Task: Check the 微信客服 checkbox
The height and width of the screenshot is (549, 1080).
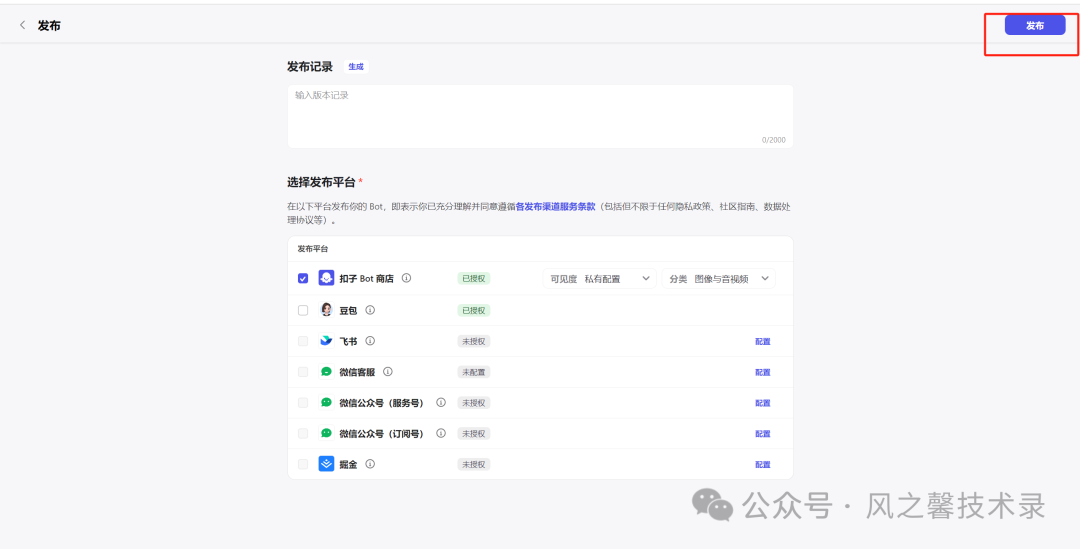Action: point(303,372)
